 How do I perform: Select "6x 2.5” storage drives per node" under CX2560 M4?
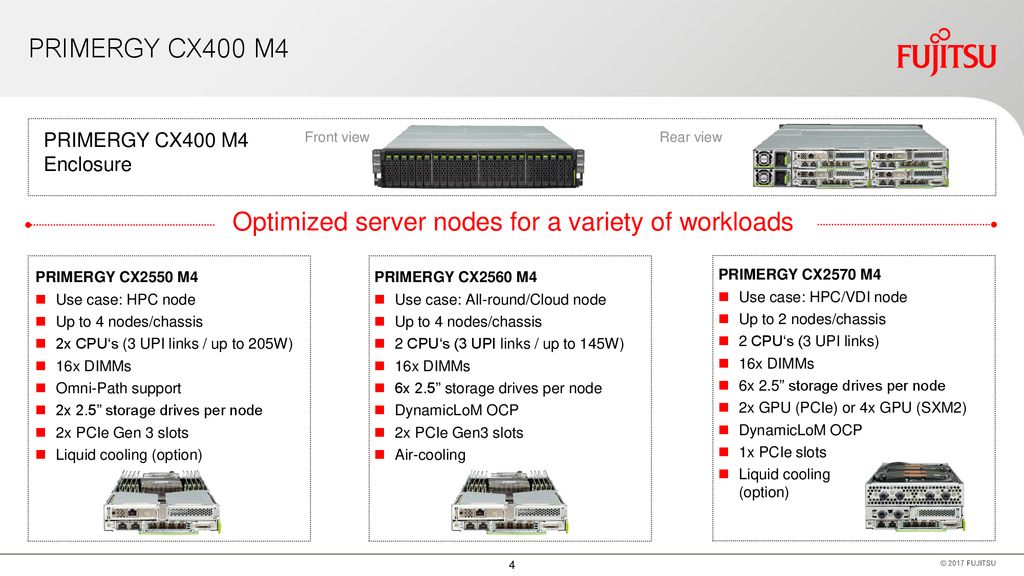click(x=498, y=389)
